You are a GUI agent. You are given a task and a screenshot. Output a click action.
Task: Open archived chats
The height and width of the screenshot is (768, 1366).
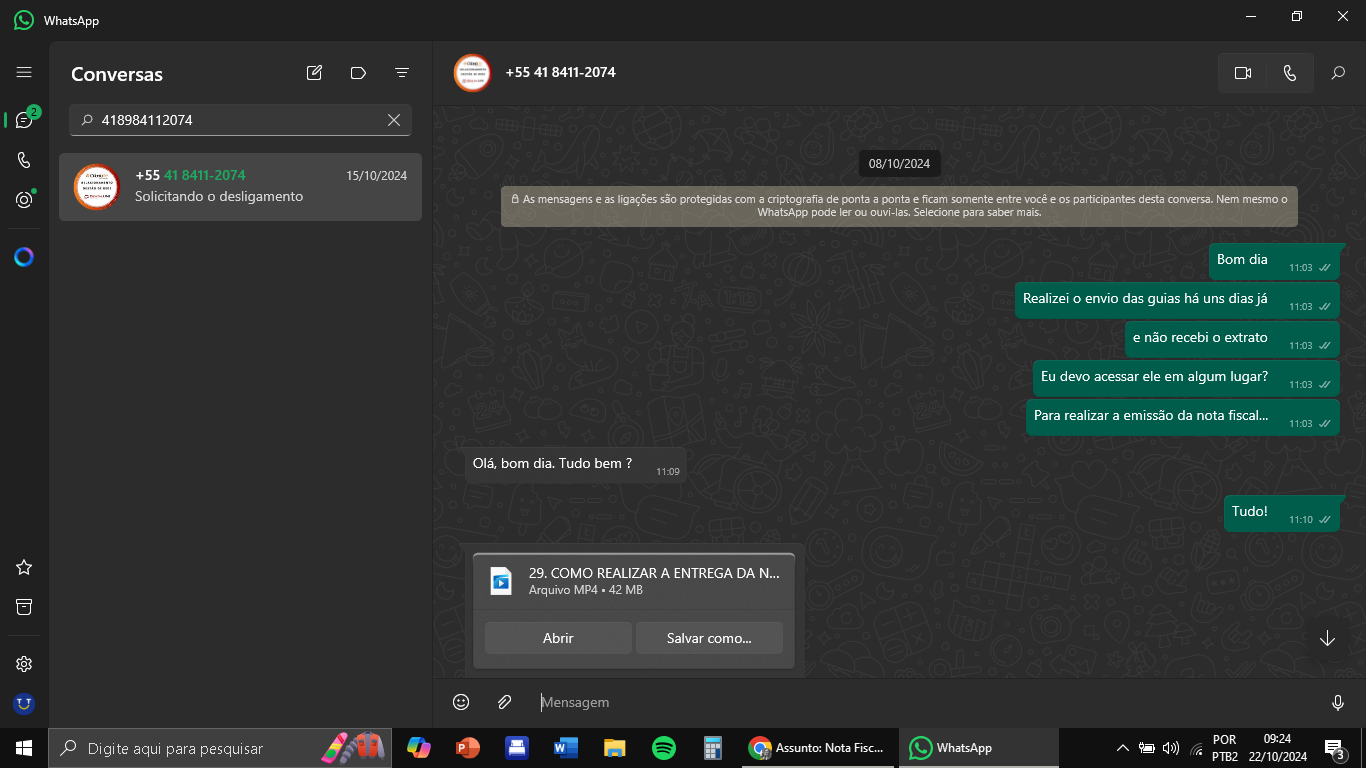click(24, 607)
